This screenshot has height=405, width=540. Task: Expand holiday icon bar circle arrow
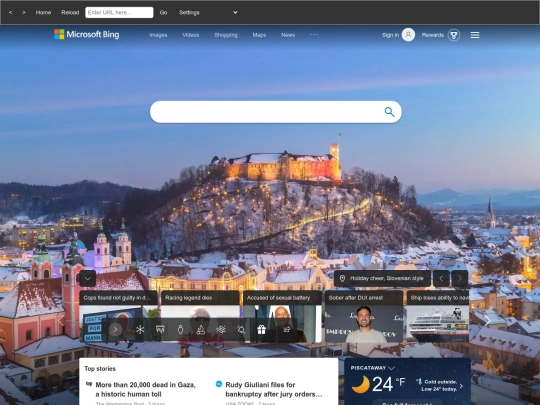pos(116,330)
